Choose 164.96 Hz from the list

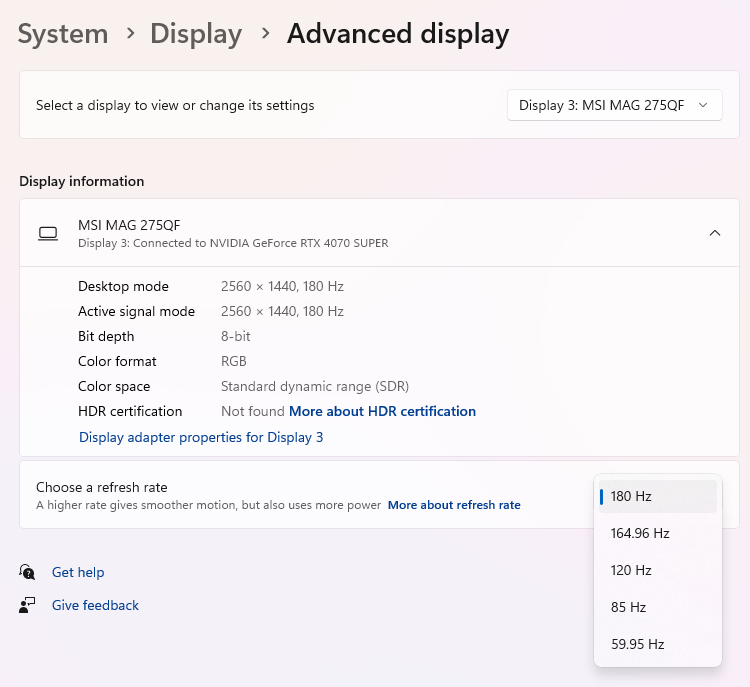pyautogui.click(x=657, y=533)
